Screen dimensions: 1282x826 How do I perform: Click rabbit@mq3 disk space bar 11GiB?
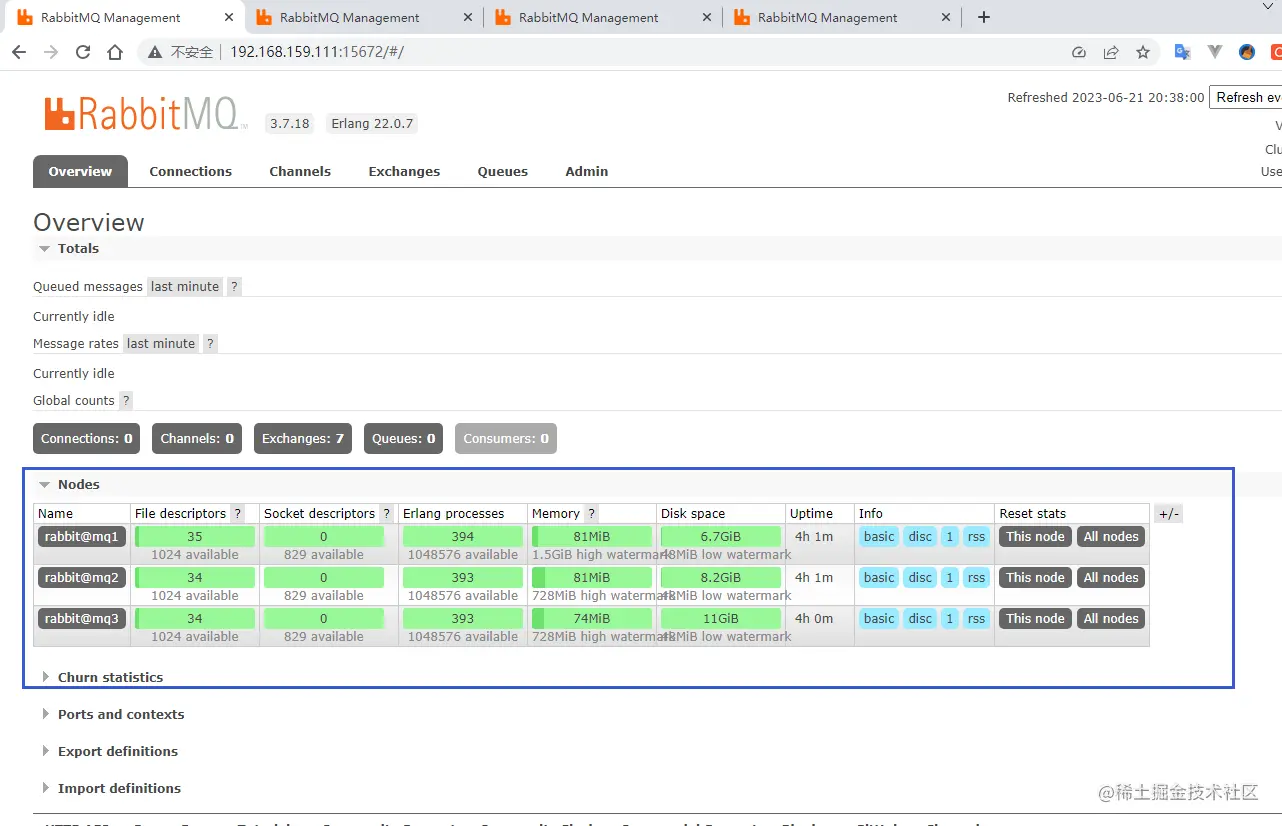coord(721,619)
